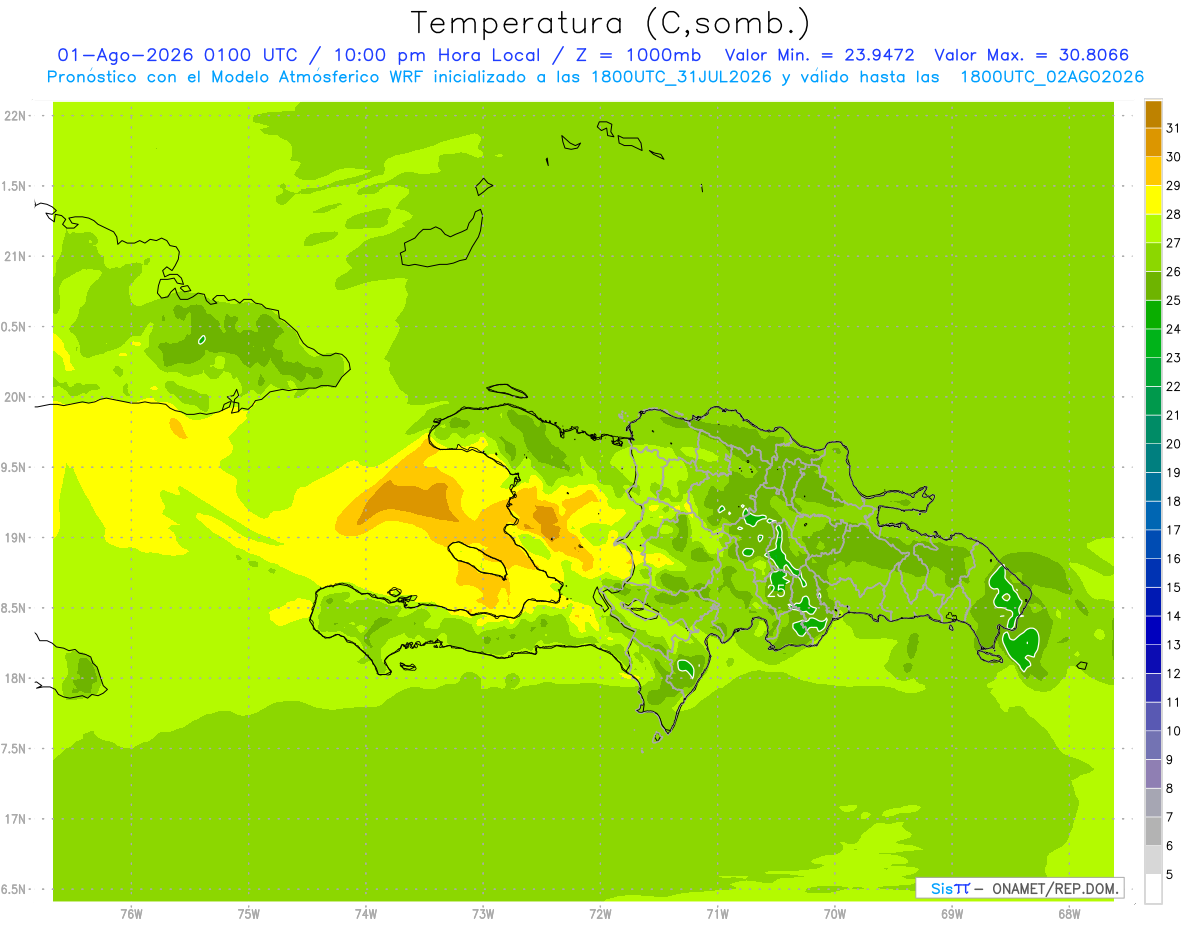Click the '71W' longitude axis label
The width and height of the screenshot is (1200, 927).
pos(717,913)
